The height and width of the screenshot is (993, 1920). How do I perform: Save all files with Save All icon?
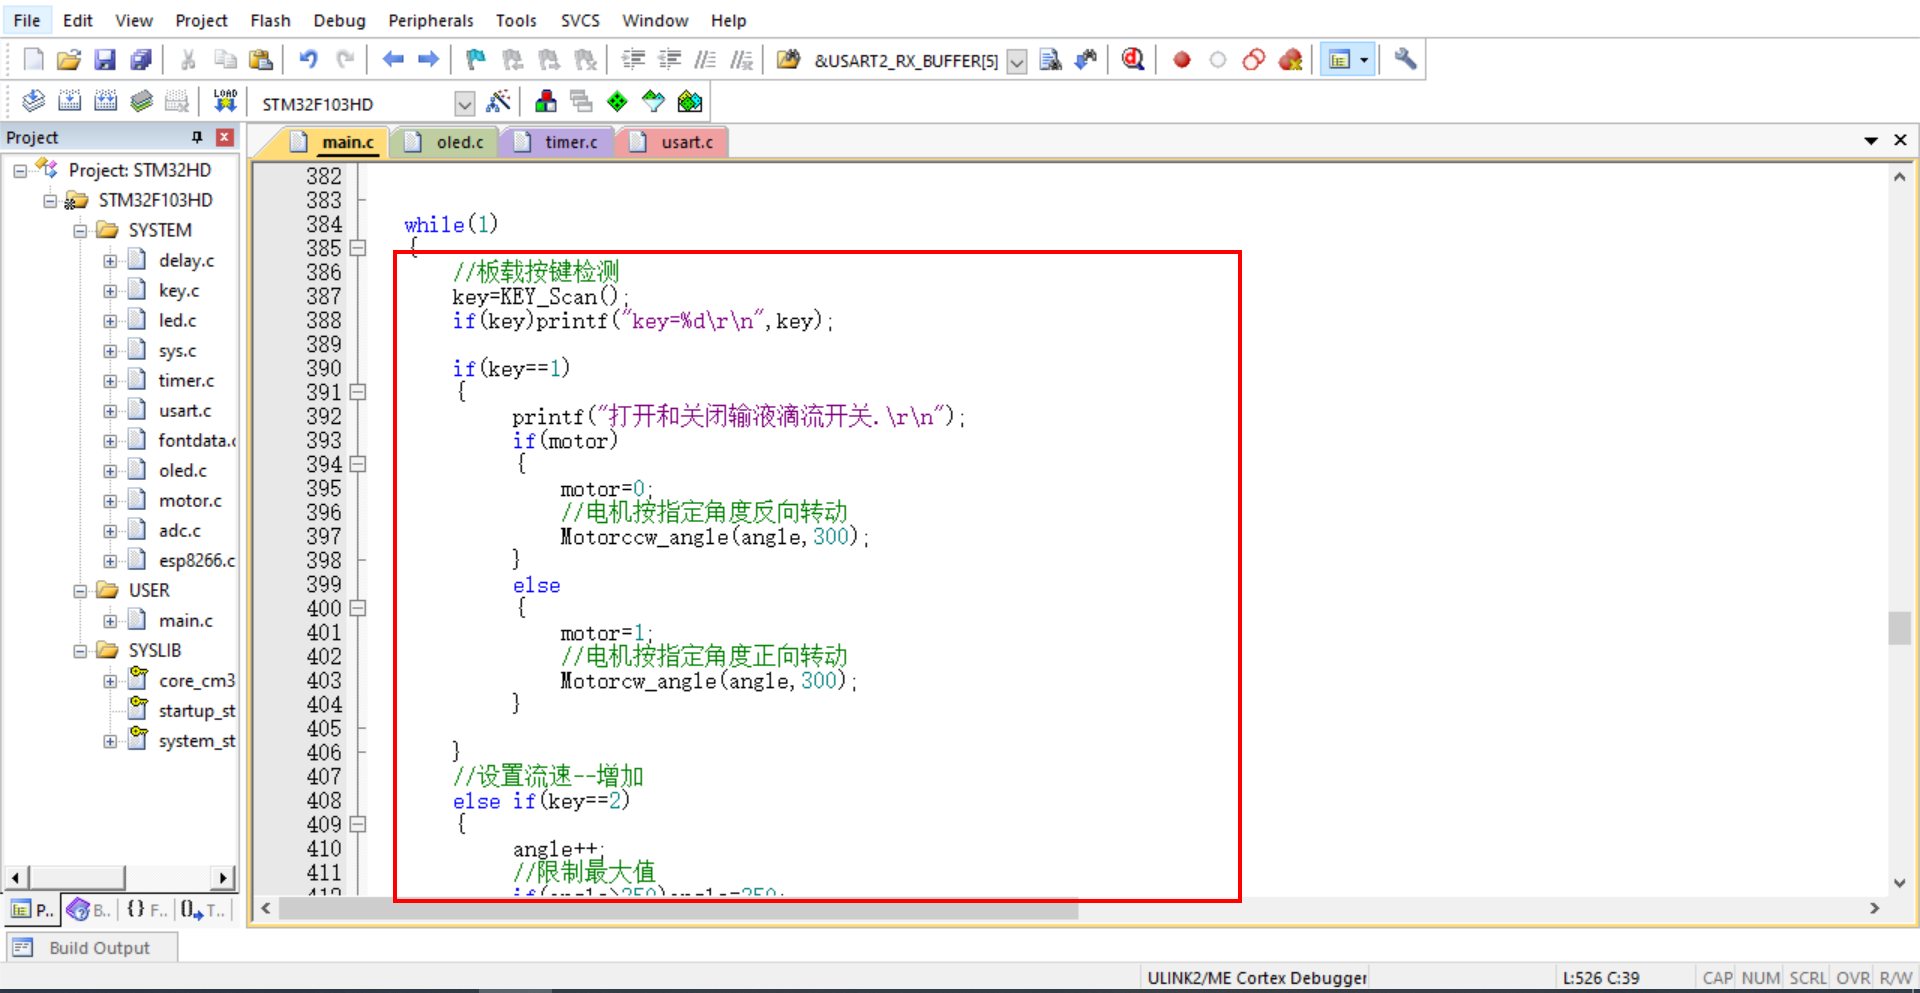click(141, 60)
